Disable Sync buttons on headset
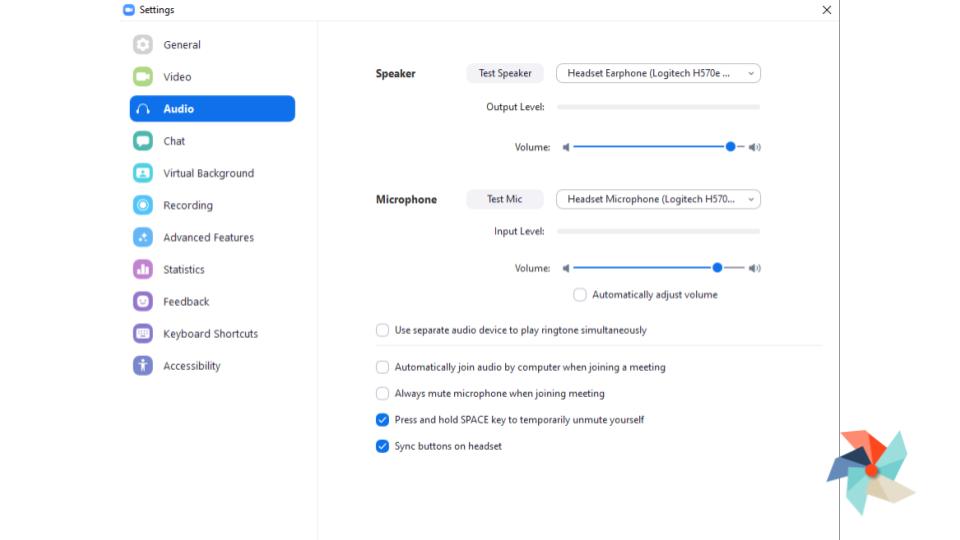 pos(382,446)
